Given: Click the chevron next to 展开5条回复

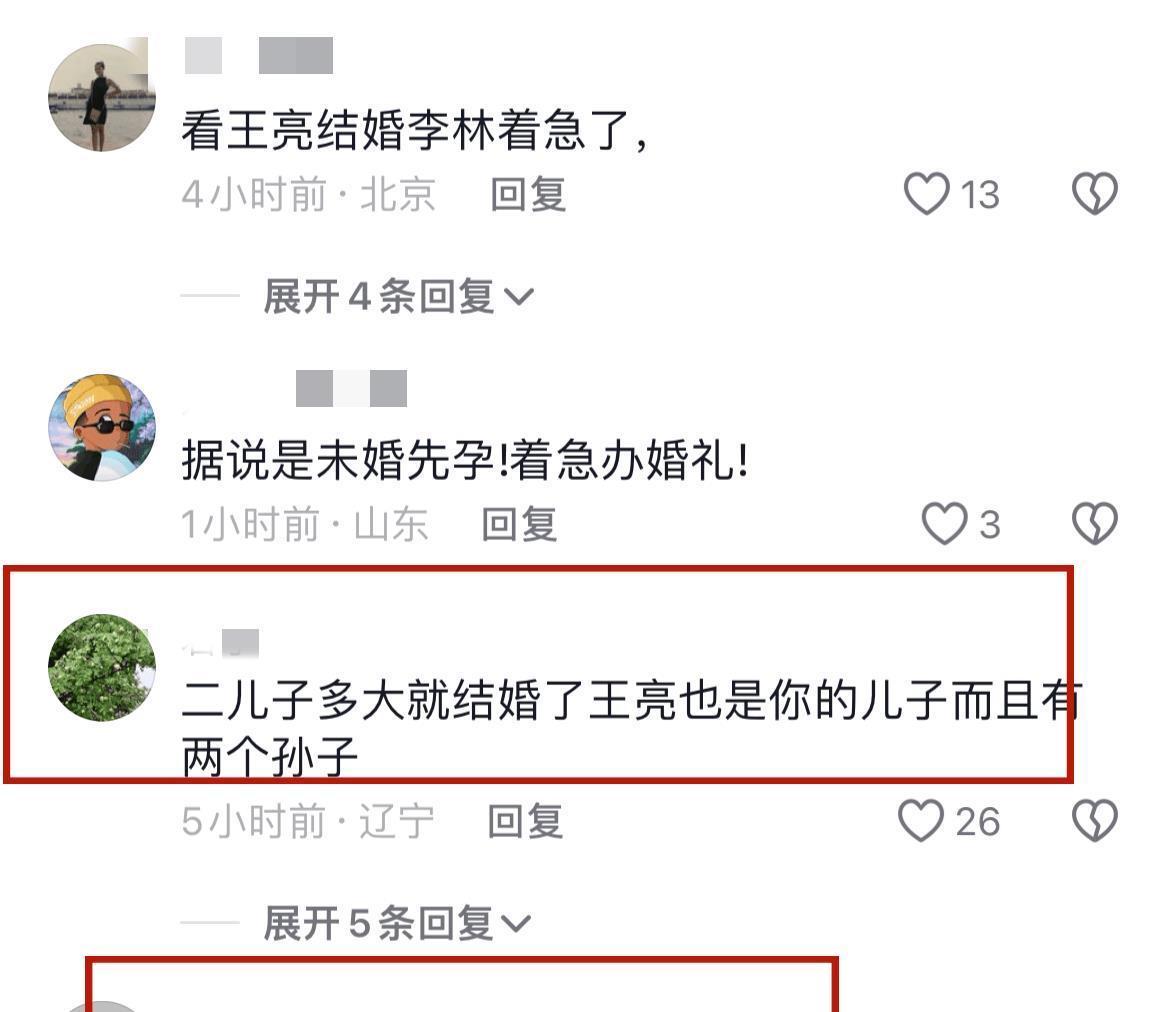Looking at the screenshot, I should pyautogui.click(x=516, y=925).
